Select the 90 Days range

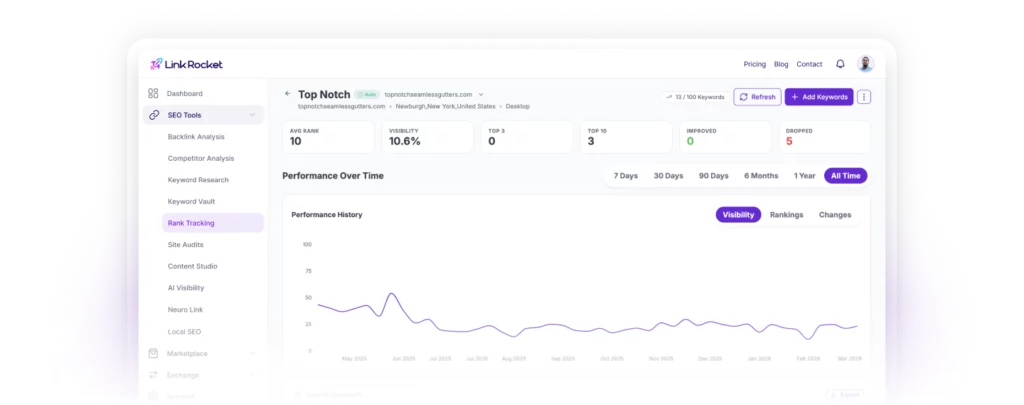click(713, 176)
